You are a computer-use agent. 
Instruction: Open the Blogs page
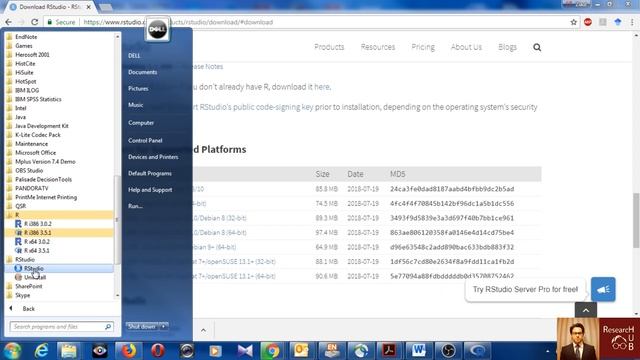click(x=507, y=47)
